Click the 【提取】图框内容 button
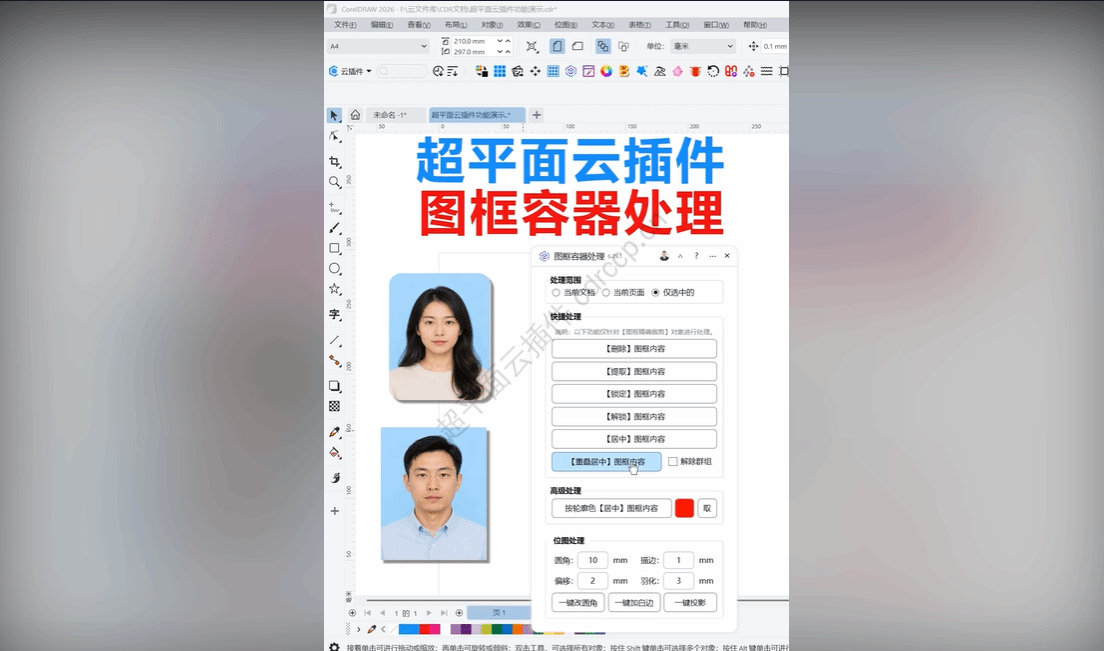The image size is (1104, 651). coord(634,371)
